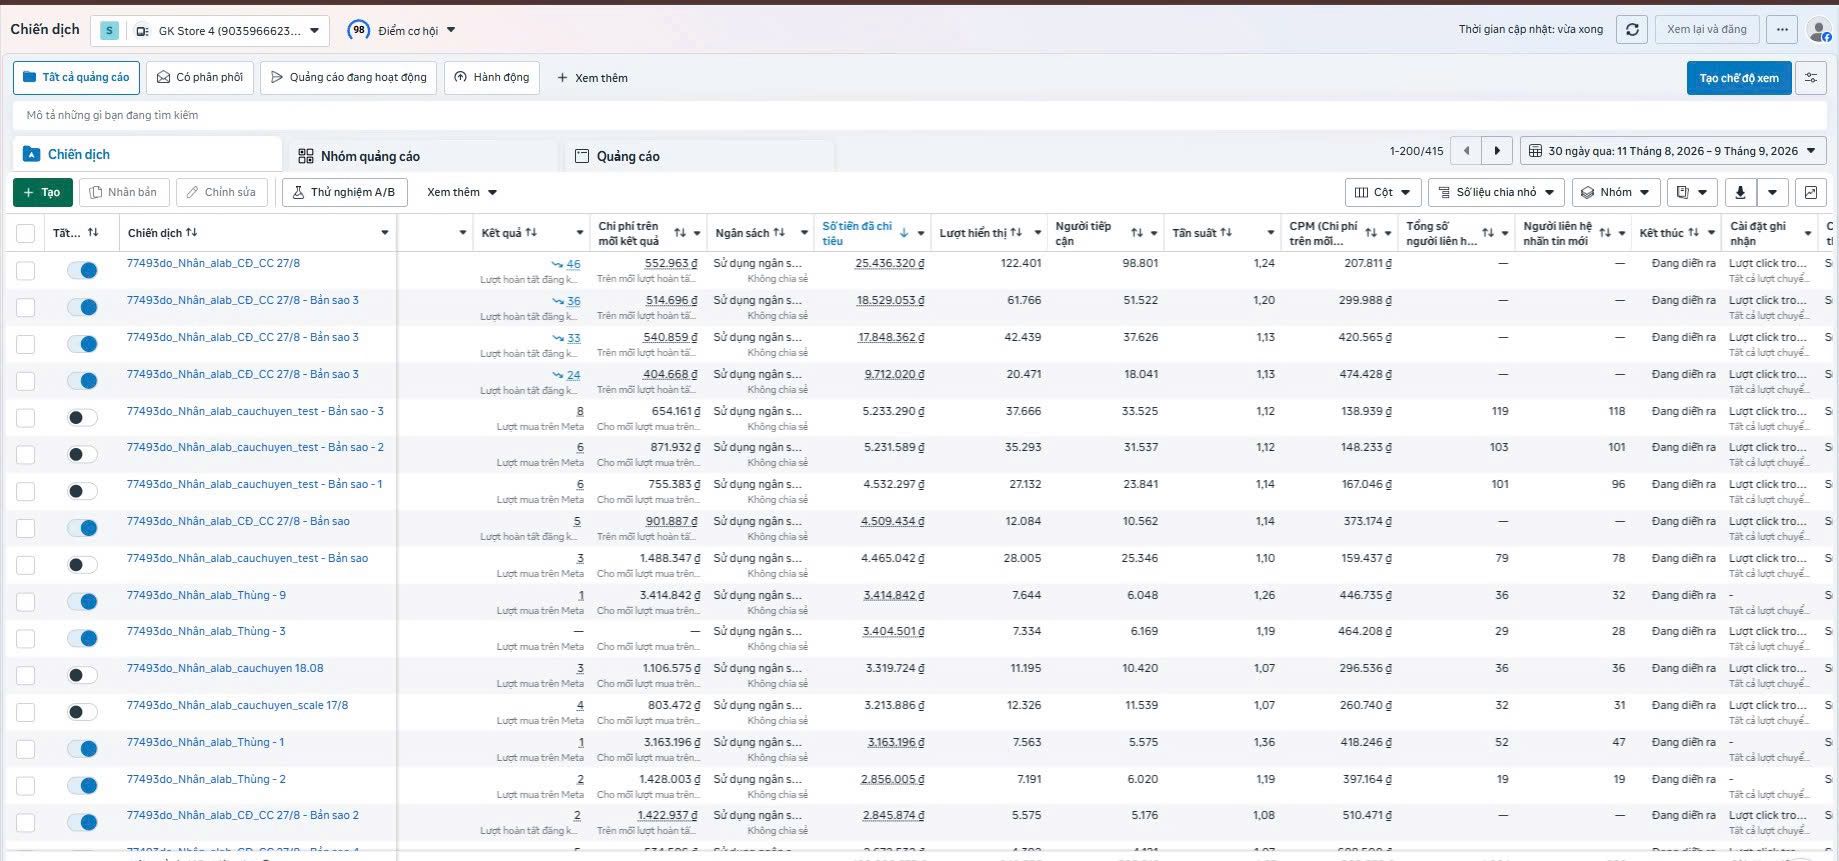Select Quảng cáo đang hoạt động tab
This screenshot has height=861, width=1839.
pos(348,77)
